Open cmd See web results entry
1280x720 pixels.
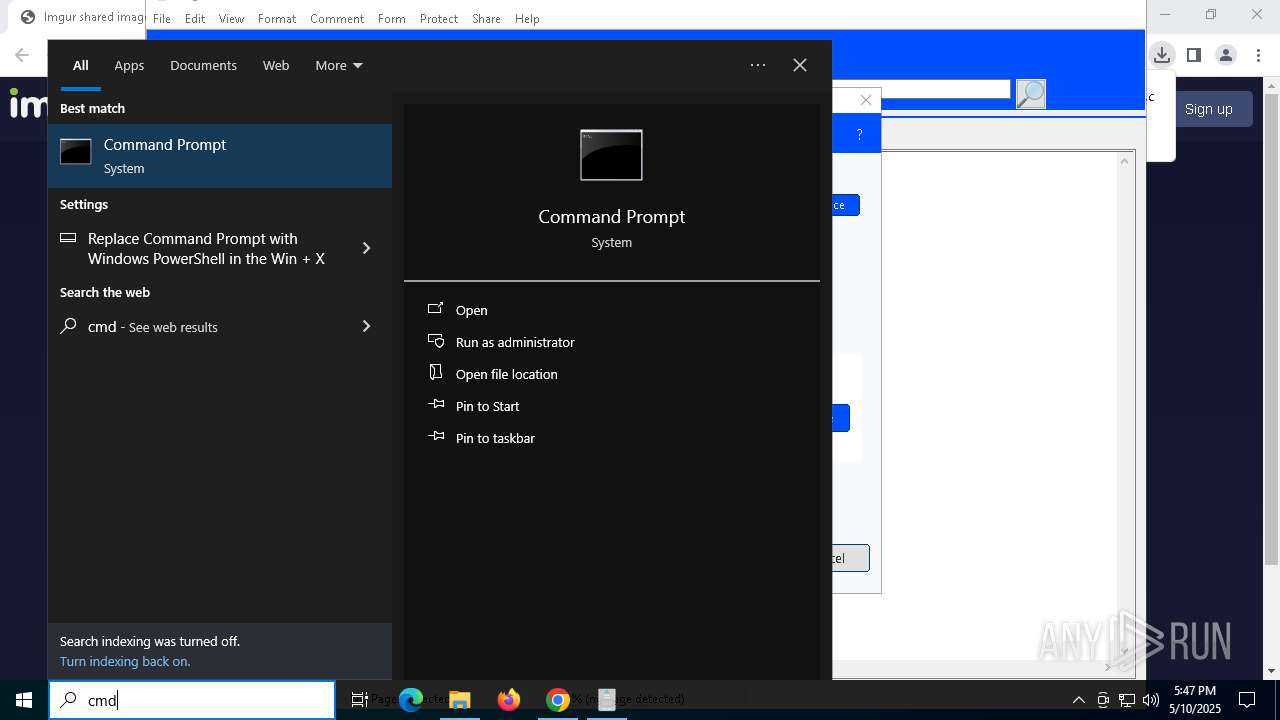tap(220, 326)
